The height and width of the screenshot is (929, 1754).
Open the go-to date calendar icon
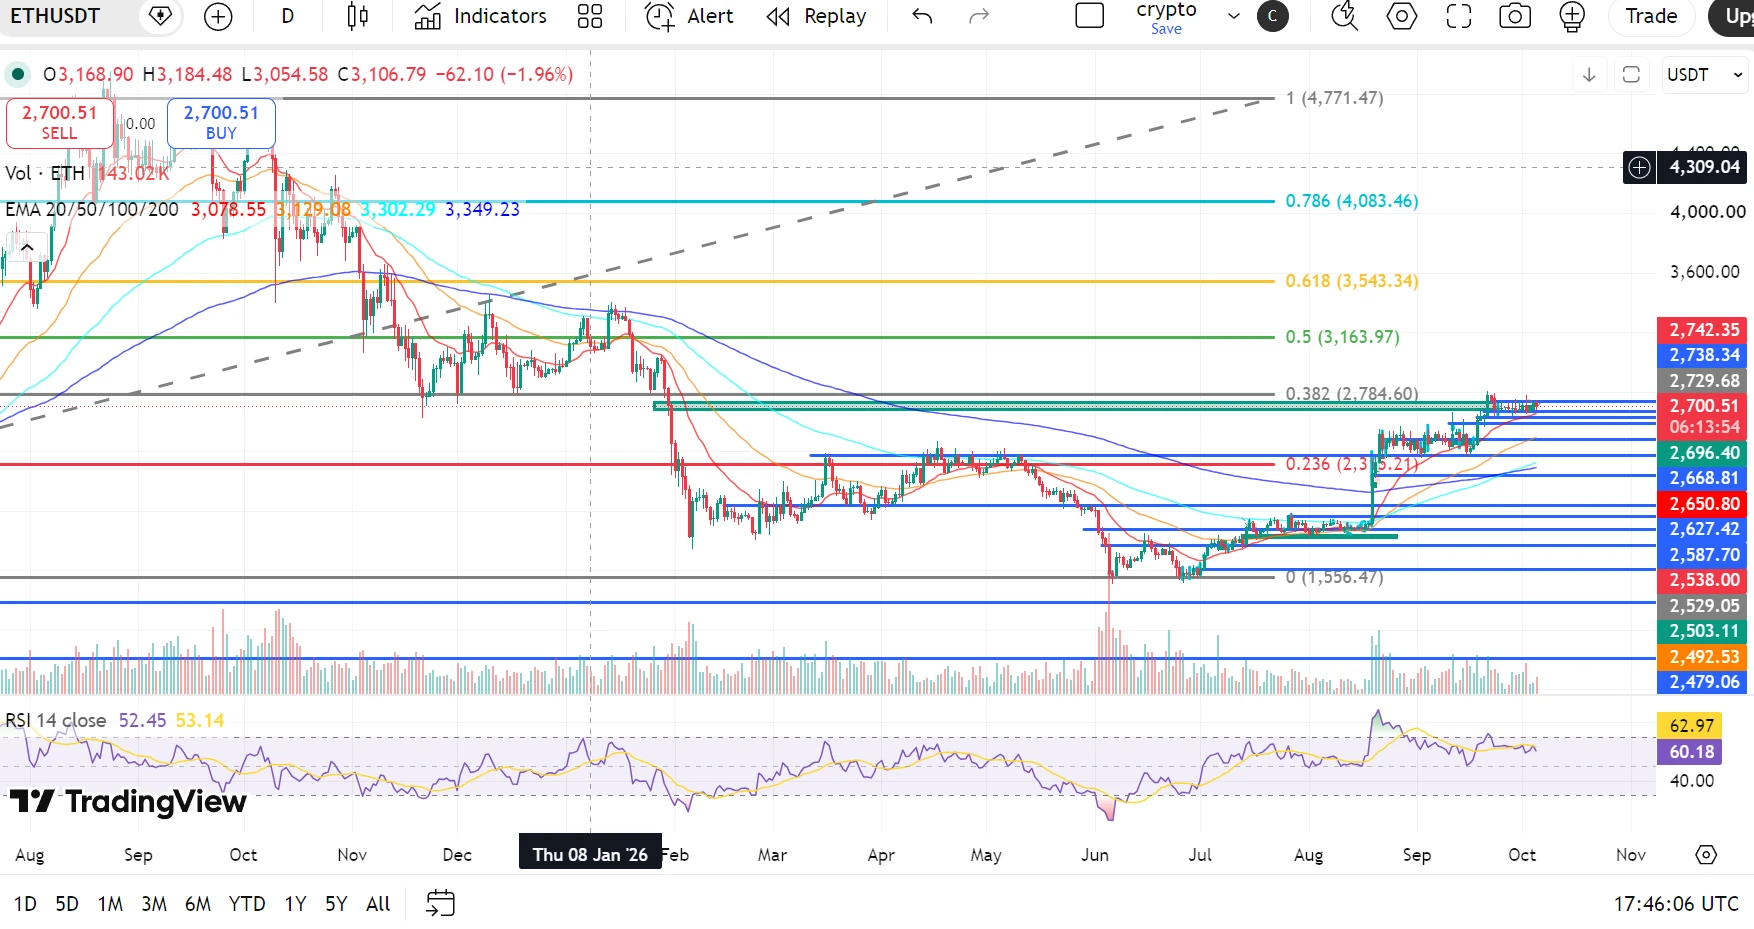tap(440, 903)
